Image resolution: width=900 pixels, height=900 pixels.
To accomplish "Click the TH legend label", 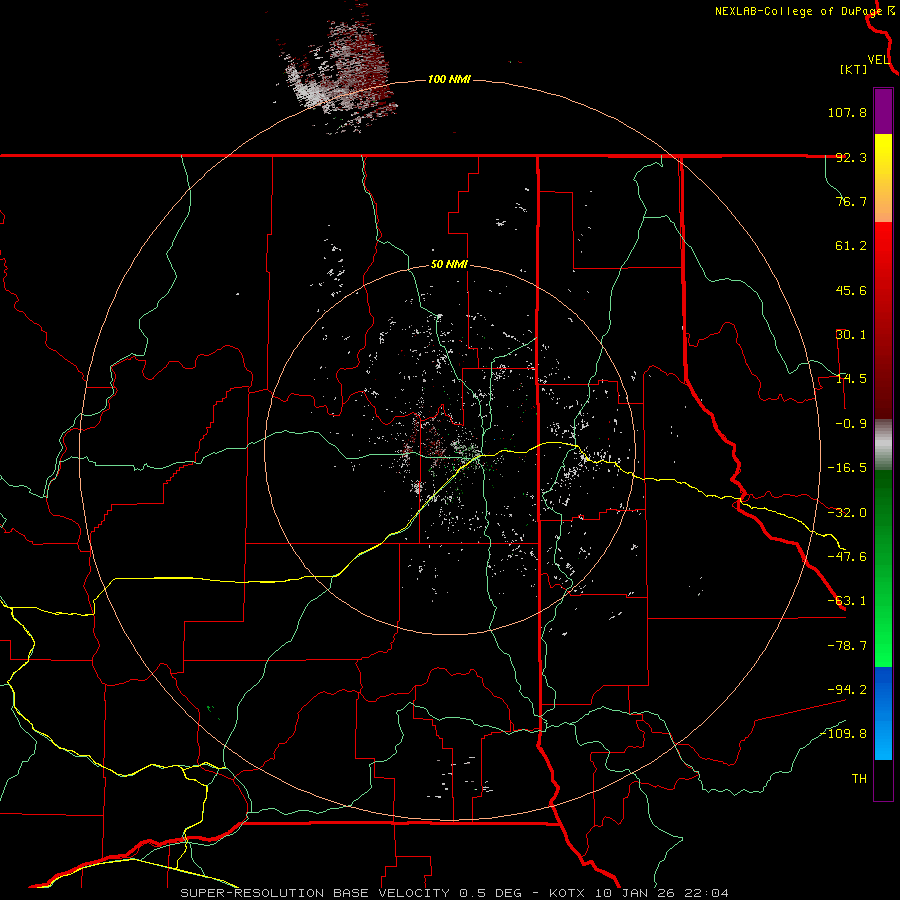I will [x=859, y=778].
